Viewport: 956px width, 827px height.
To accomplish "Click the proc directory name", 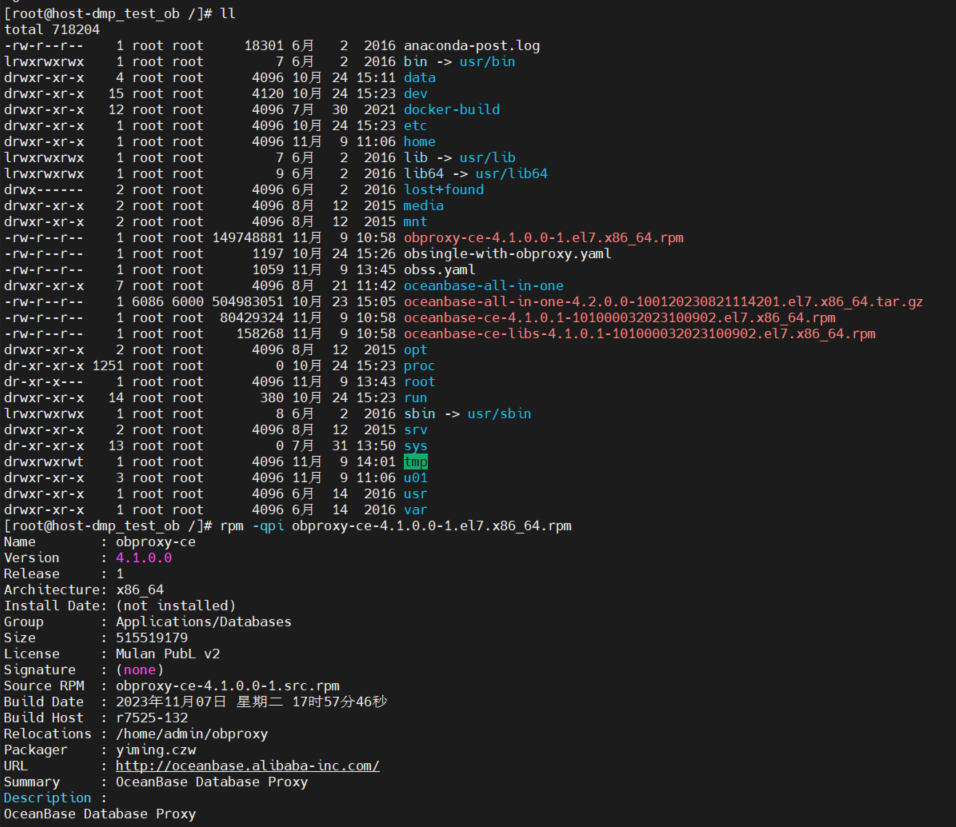I will 419,366.
